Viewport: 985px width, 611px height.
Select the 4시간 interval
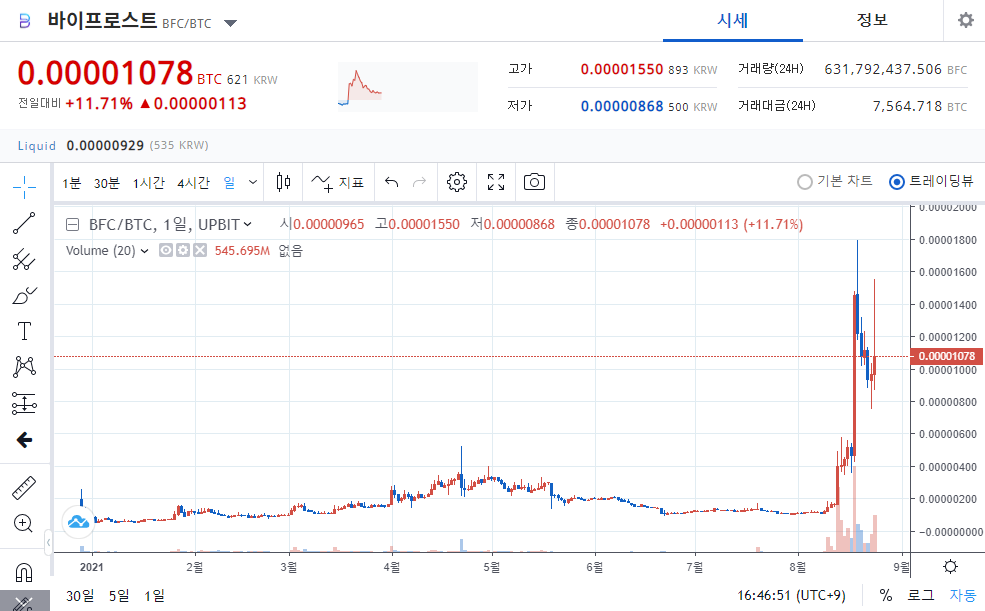pos(193,183)
